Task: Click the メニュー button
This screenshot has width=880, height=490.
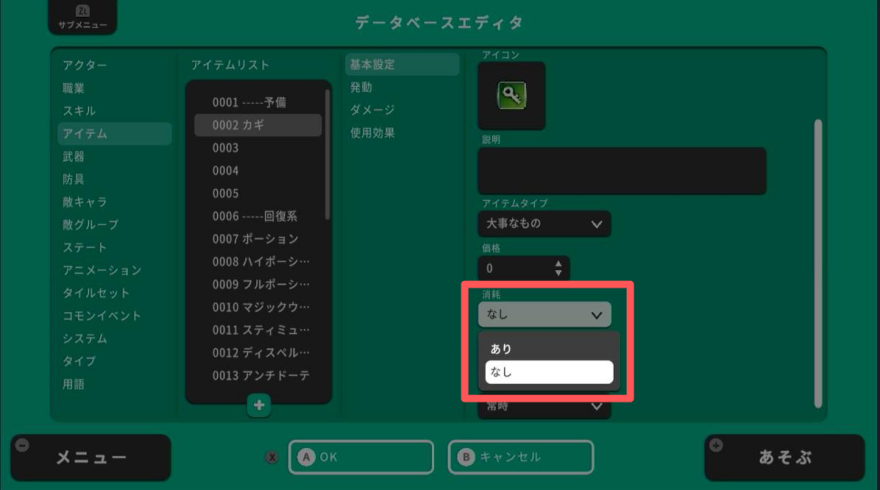Action: (91, 457)
